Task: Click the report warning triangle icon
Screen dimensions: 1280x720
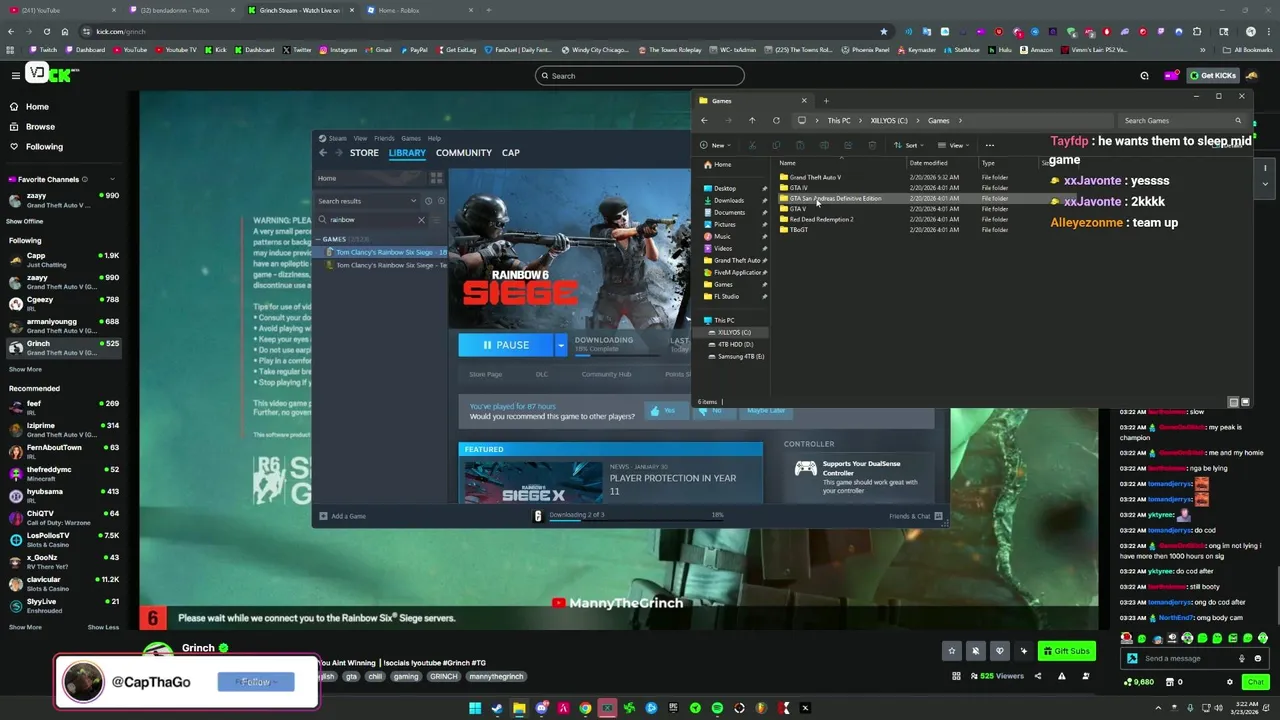Action: (x=1061, y=676)
